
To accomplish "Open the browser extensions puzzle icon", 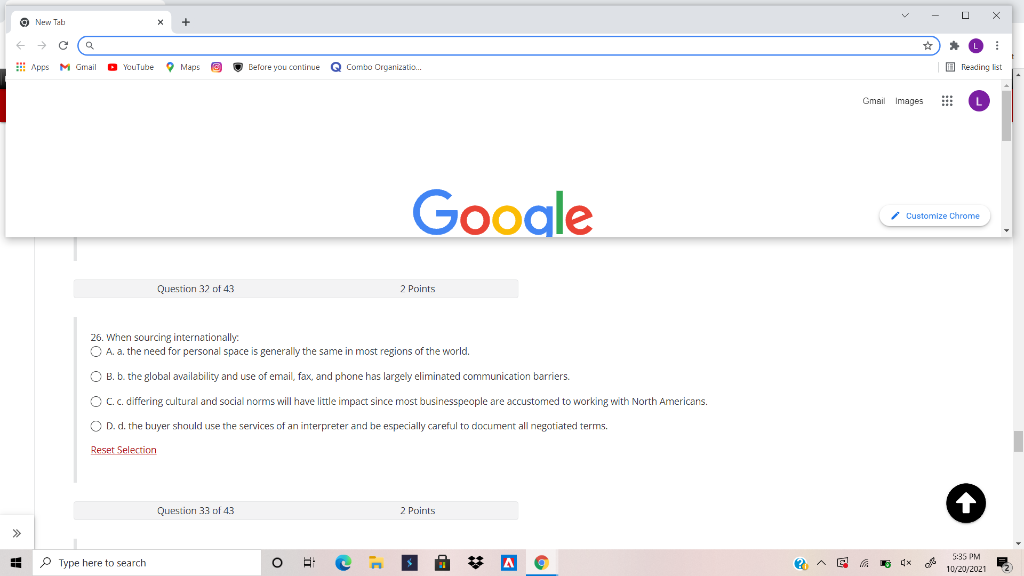I will coord(951,45).
